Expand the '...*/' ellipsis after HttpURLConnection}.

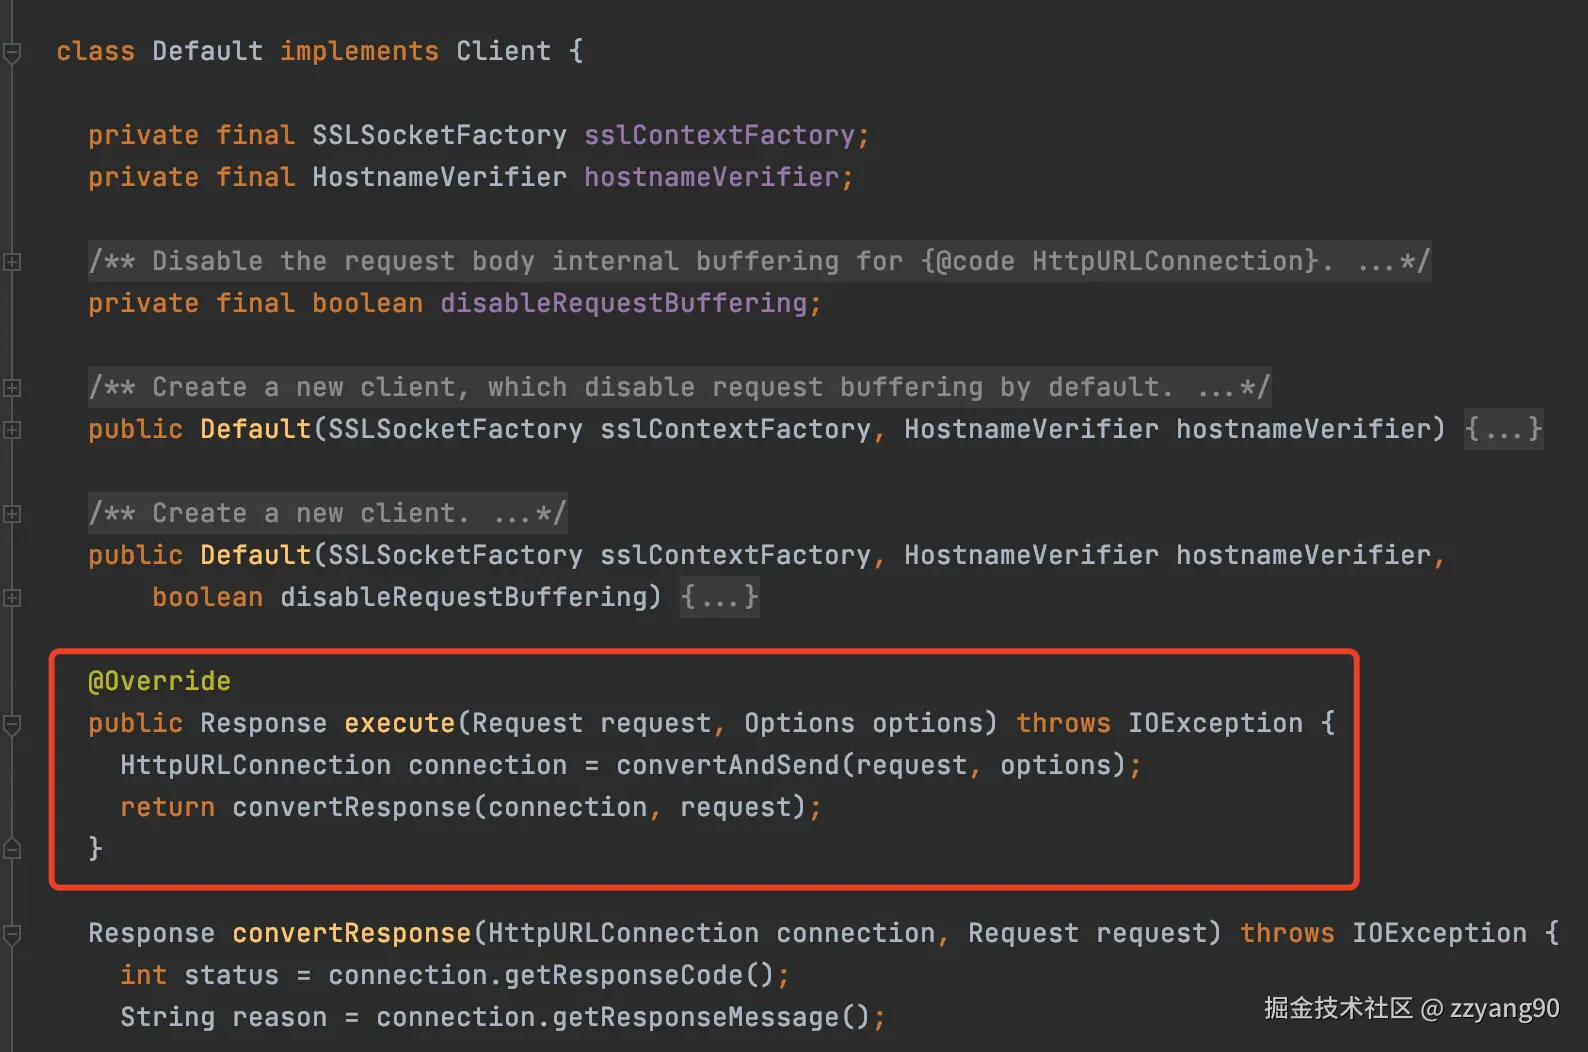coord(1392,262)
